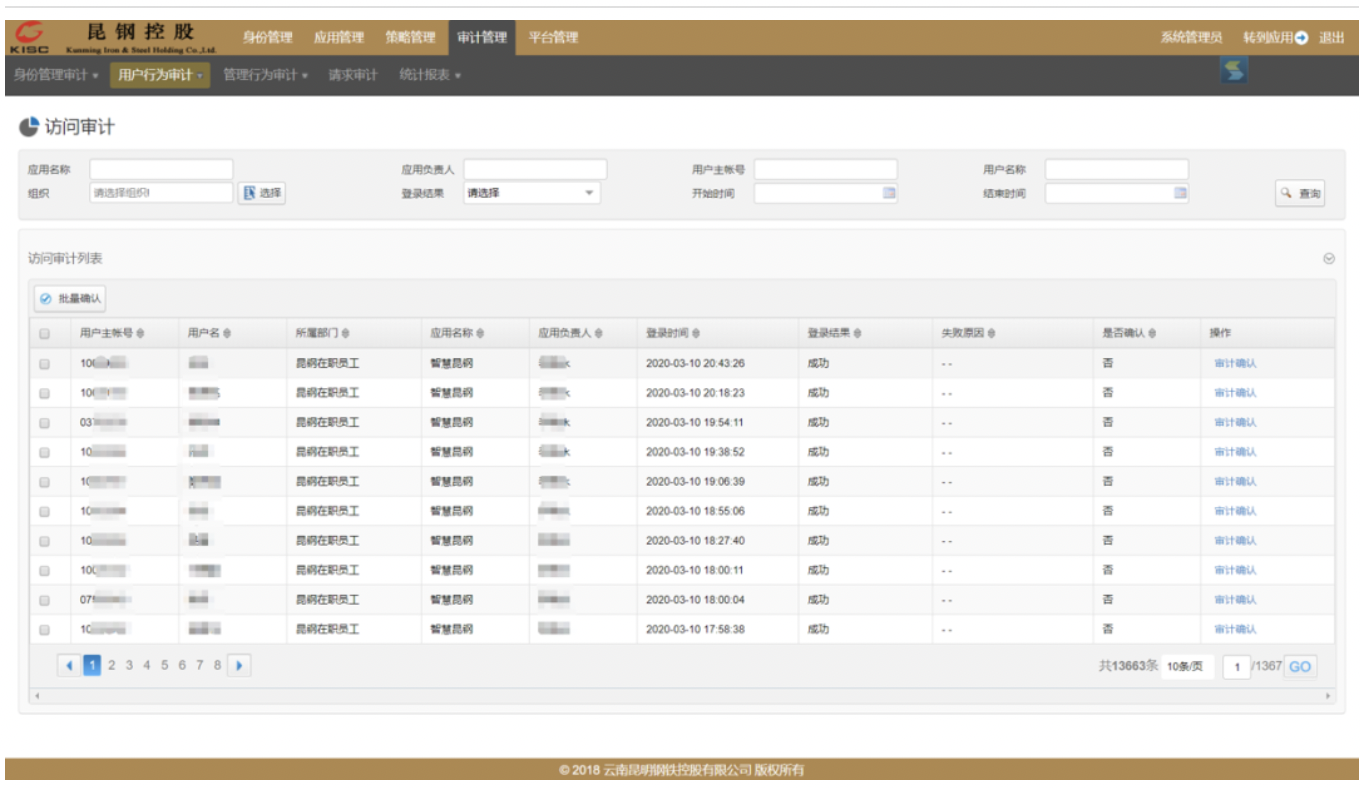The height and width of the screenshot is (788, 1360).
Task: Collapse the 访问审计列表 panel
Action: click(1329, 258)
